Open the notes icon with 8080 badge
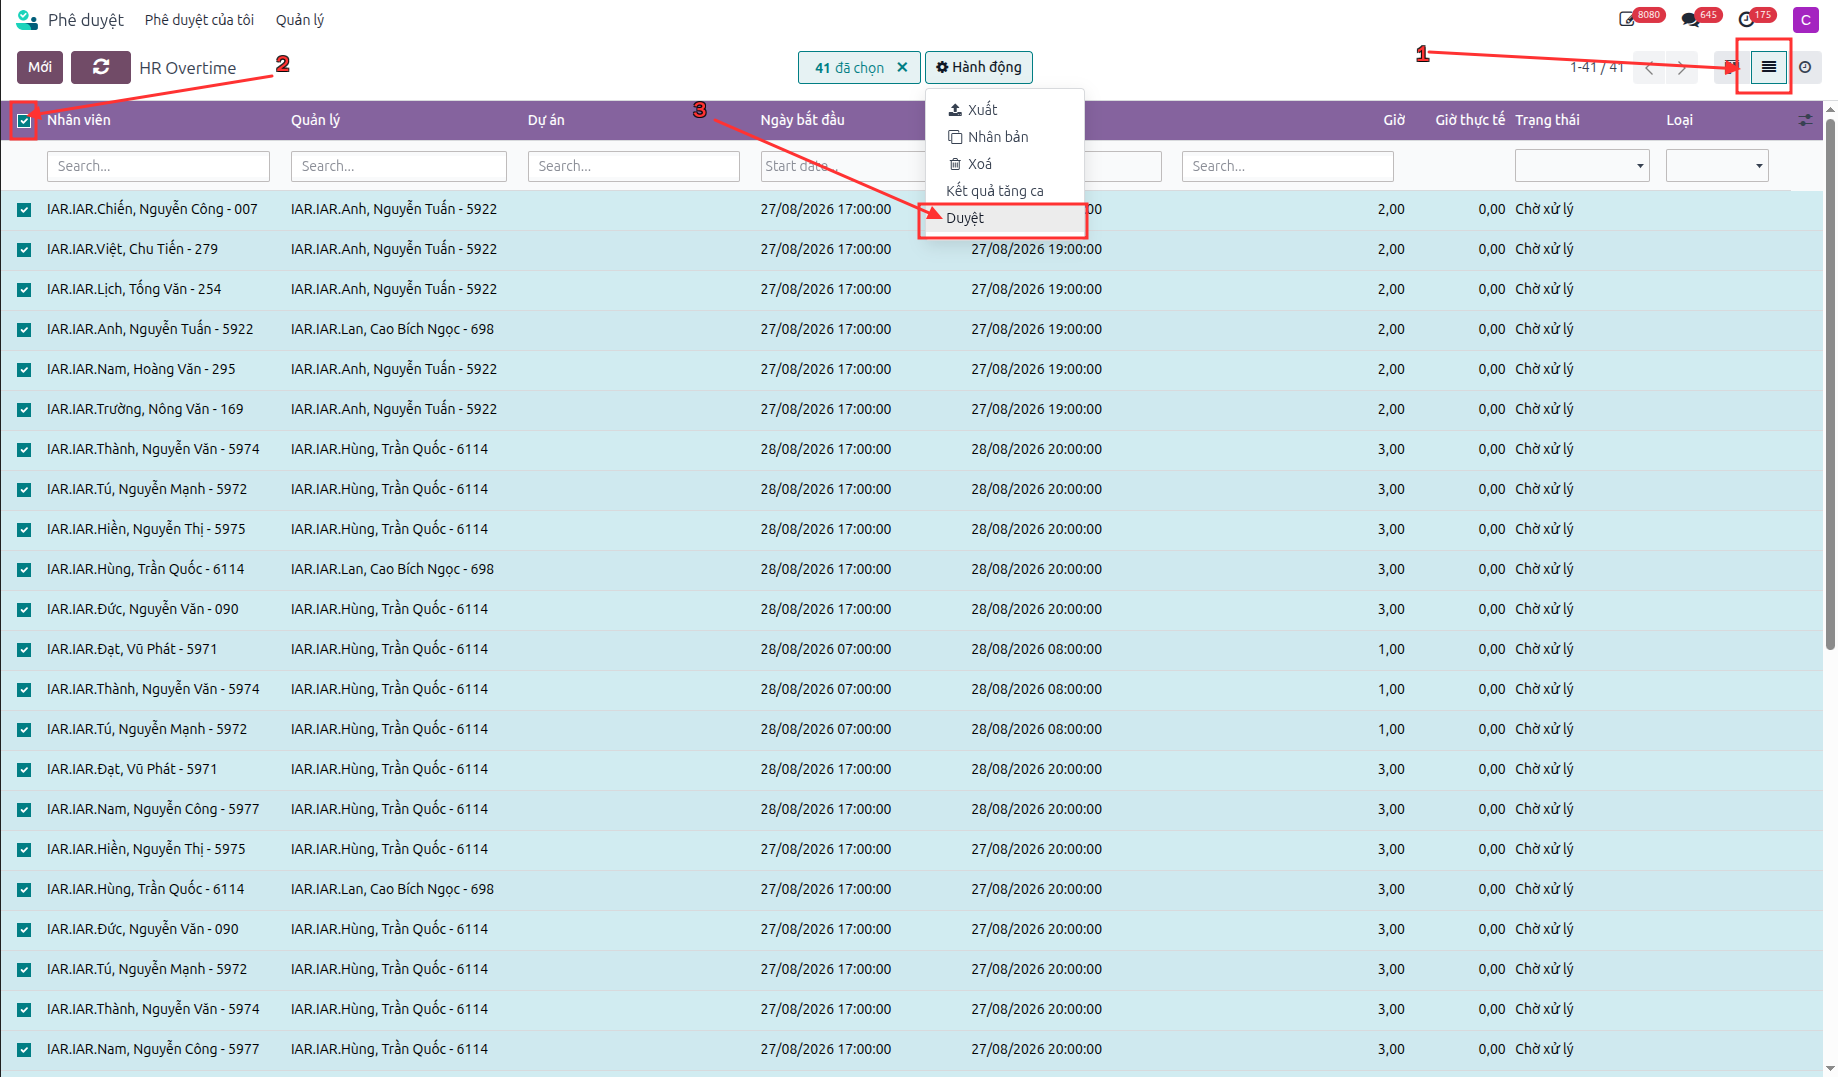Viewport: 1838px width, 1077px height. click(x=1627, y=19)
